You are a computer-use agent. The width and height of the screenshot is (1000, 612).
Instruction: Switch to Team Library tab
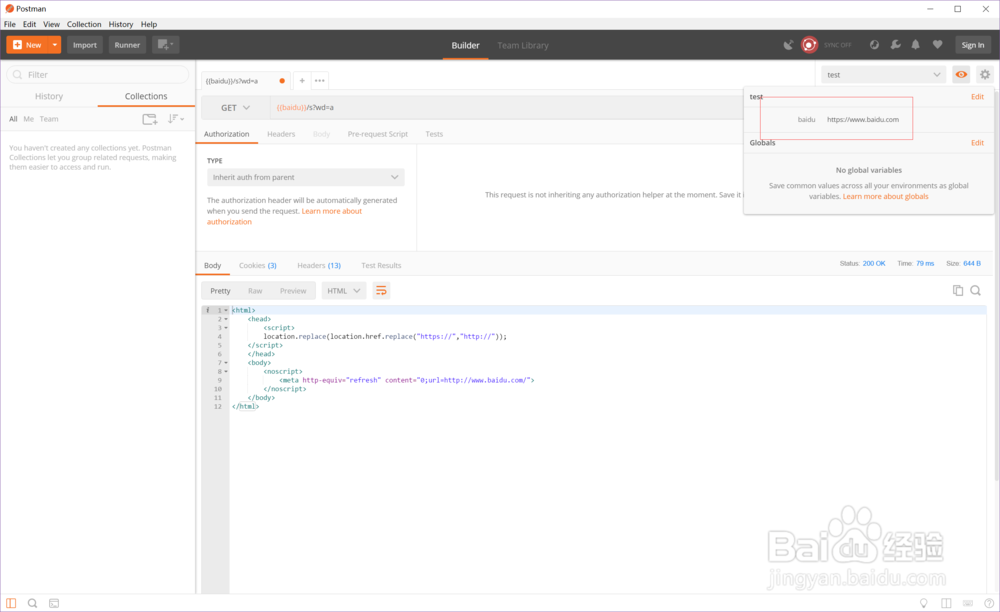(523, 45)
